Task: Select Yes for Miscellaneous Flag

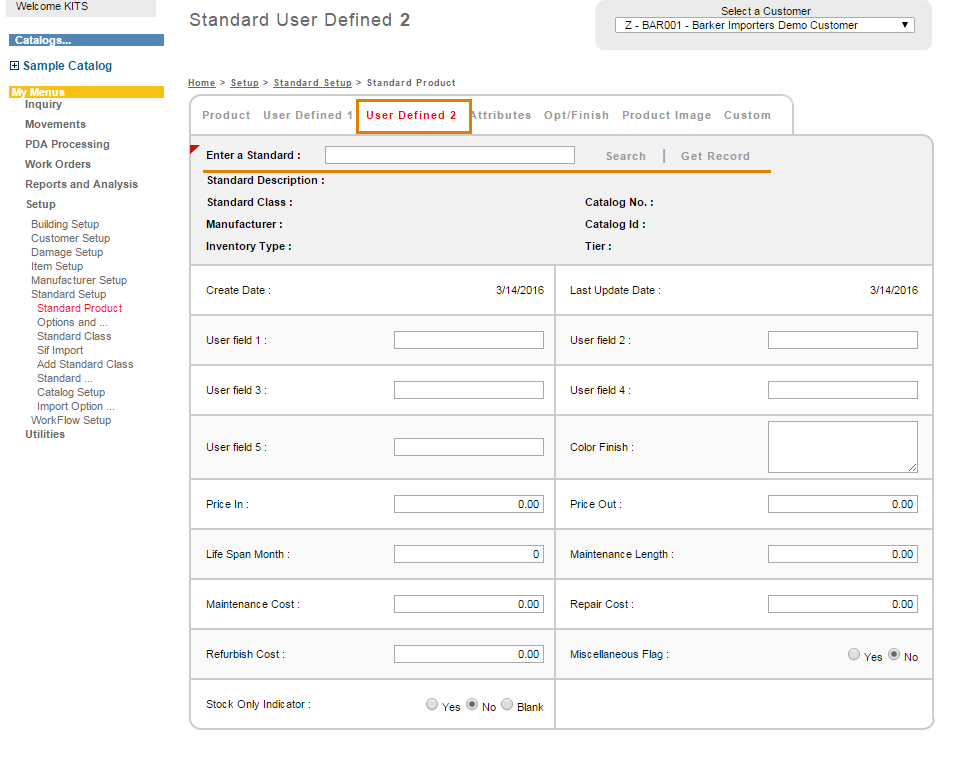Action: (853, 655)
